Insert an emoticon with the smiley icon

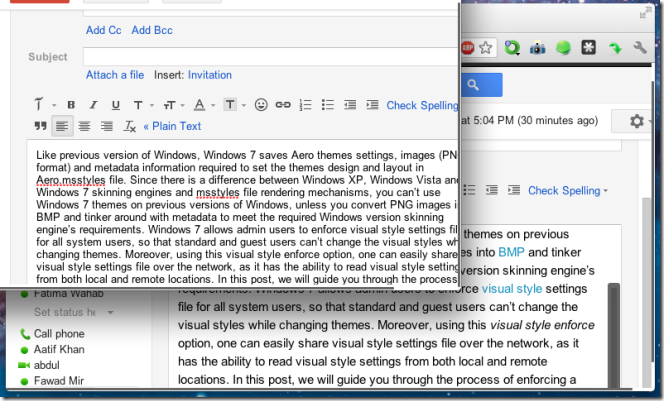261,105
